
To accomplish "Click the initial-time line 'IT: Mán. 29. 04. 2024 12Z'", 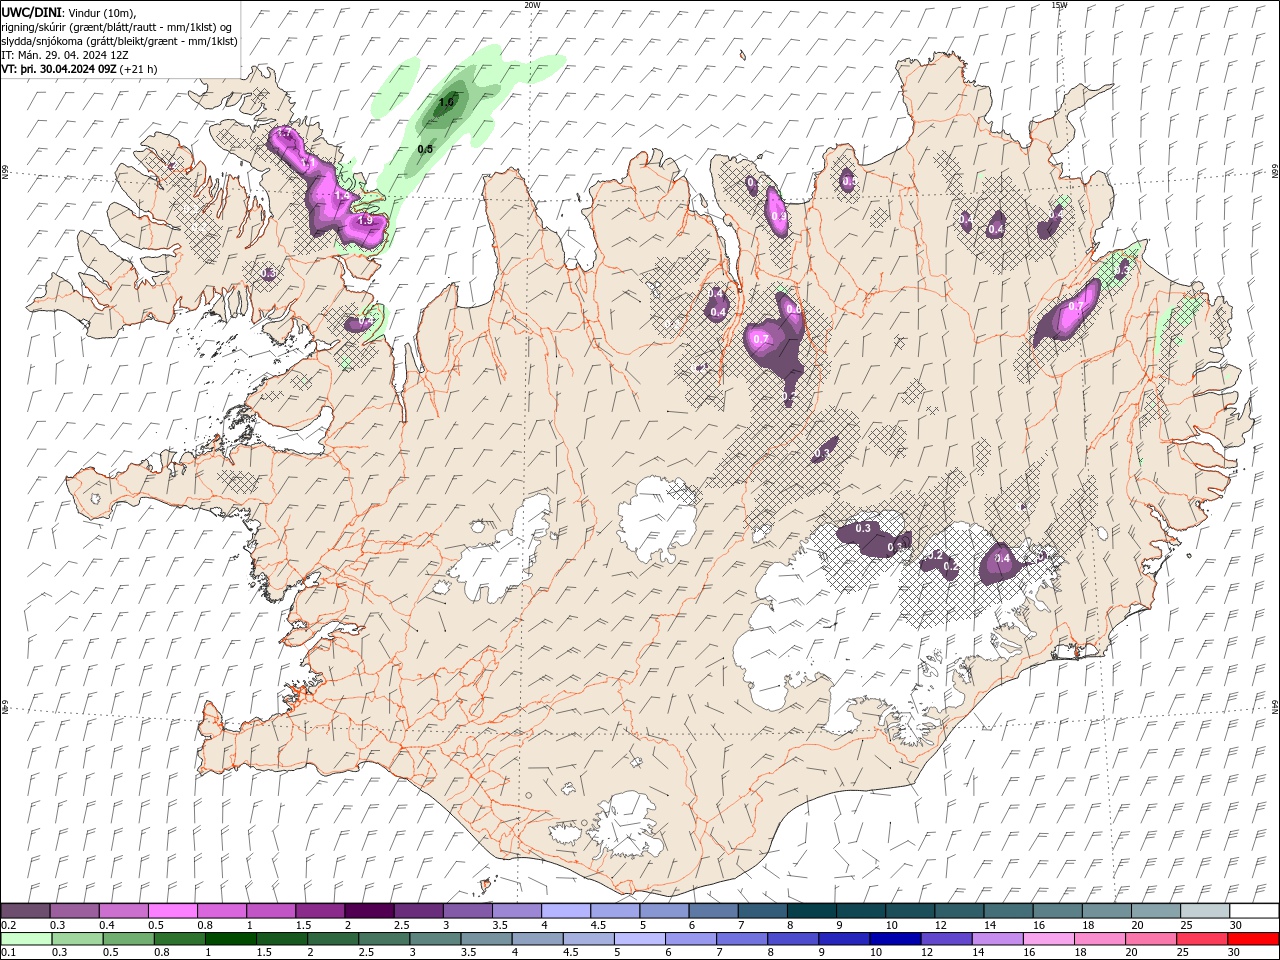I will coord(64,55).
